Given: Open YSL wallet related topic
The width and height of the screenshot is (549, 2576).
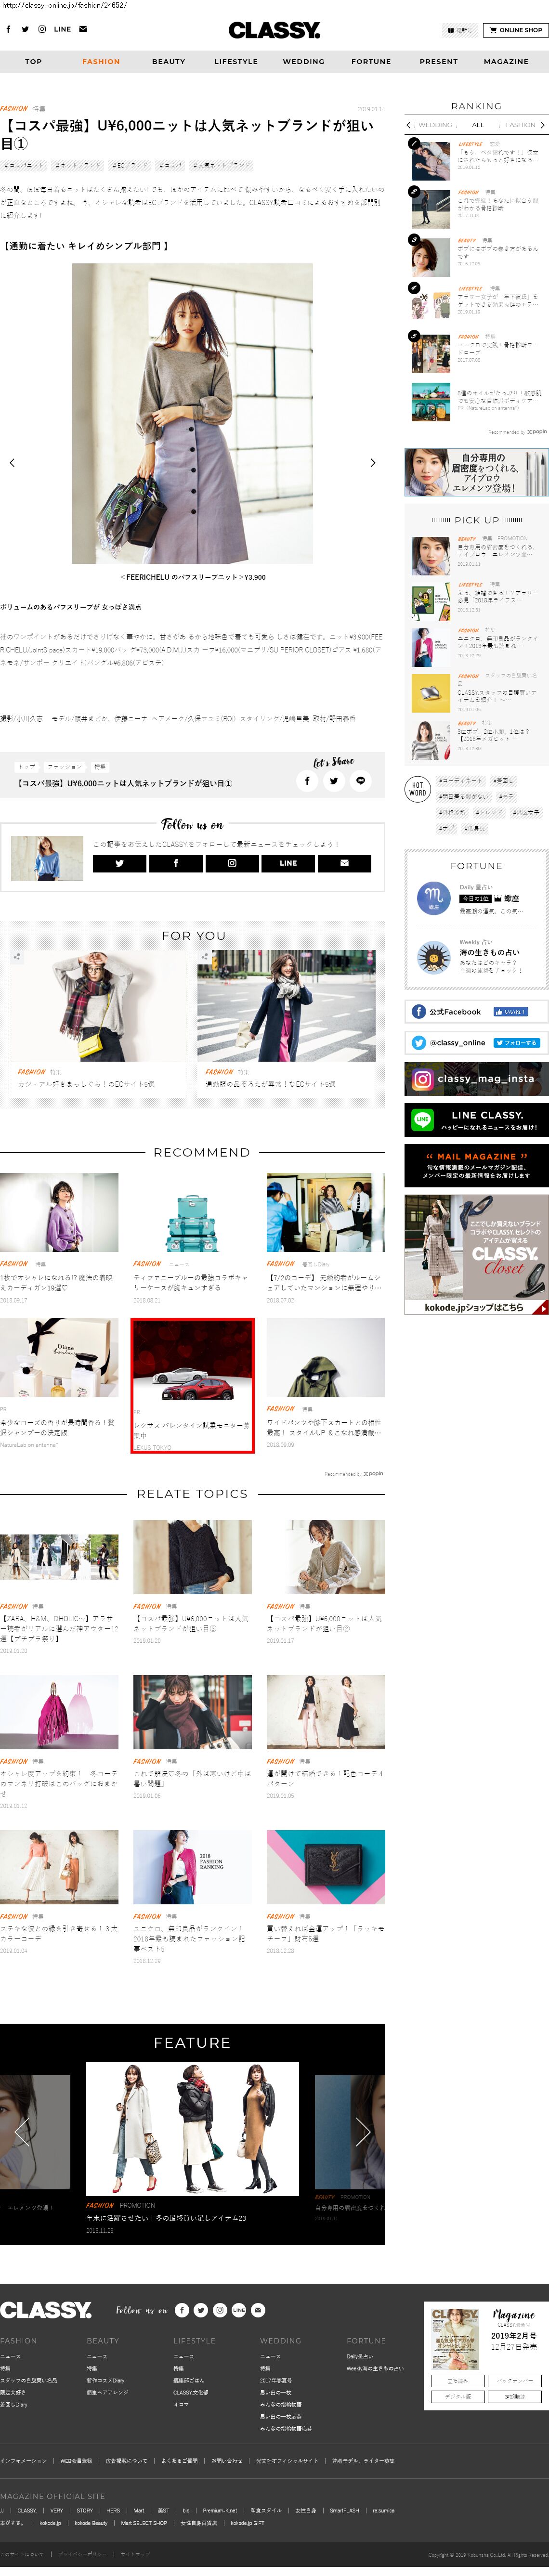Looking at the screenshot, I should click(x=325, y=1868).
